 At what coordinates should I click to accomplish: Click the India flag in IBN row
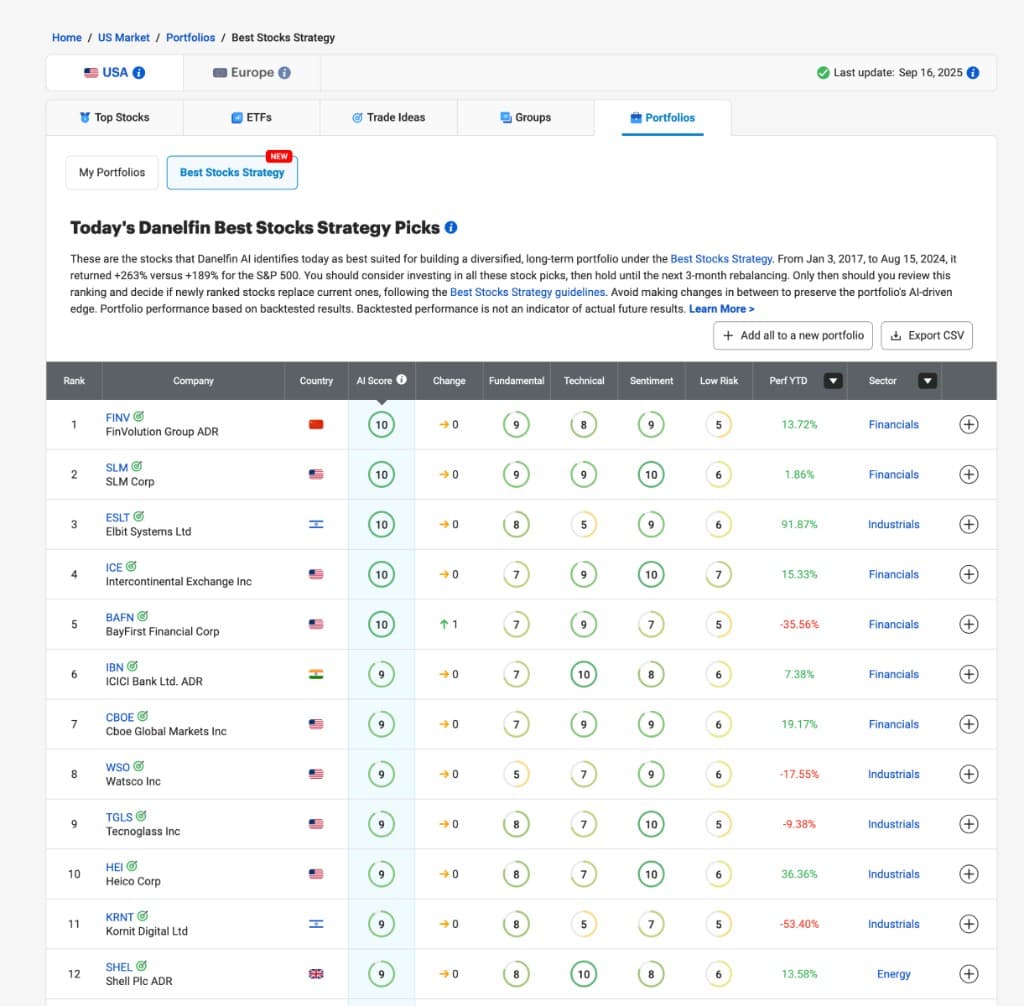pos(316,674)
